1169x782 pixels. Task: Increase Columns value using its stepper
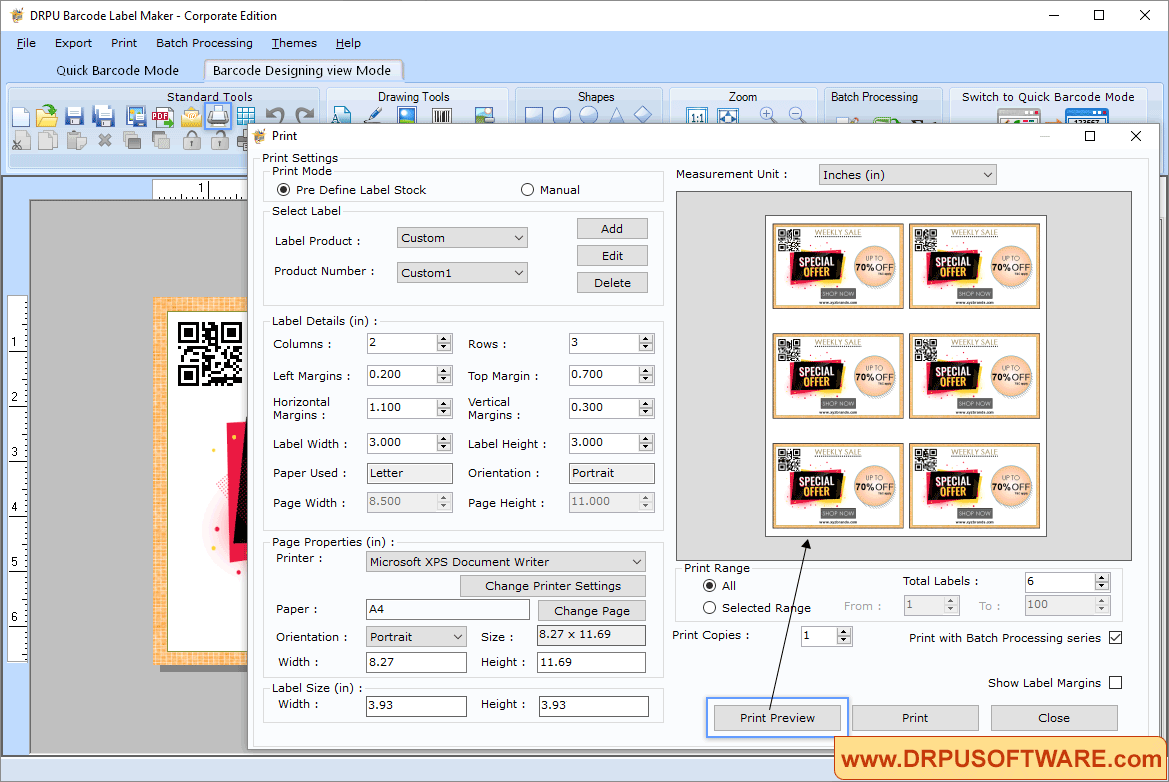click(443, 338)
